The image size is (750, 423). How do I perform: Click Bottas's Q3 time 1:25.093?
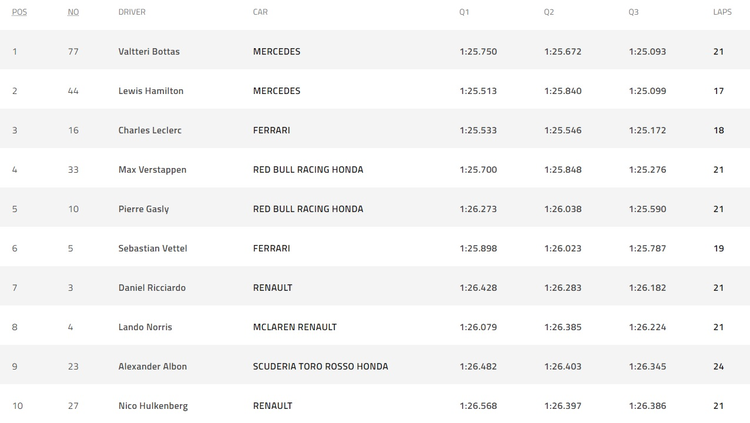click(647, 52)
